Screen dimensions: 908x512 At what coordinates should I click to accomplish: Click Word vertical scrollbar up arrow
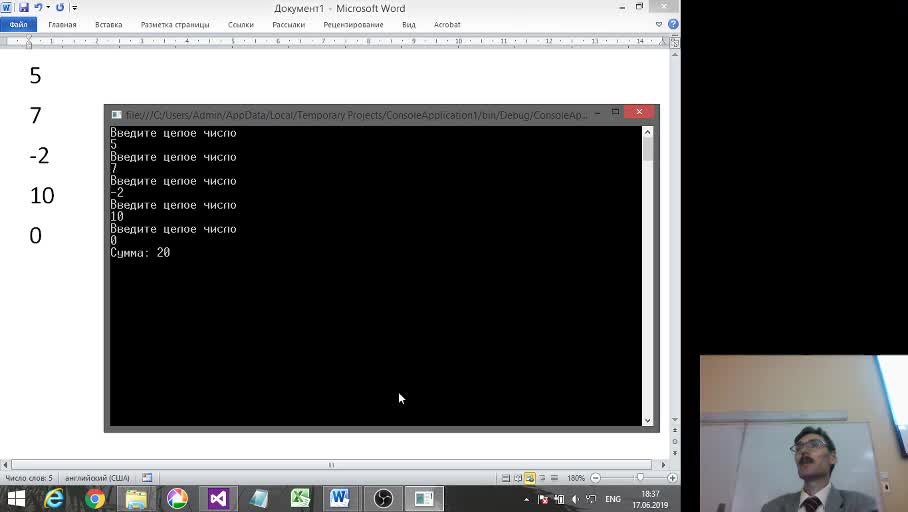click(x=675, y=54)
